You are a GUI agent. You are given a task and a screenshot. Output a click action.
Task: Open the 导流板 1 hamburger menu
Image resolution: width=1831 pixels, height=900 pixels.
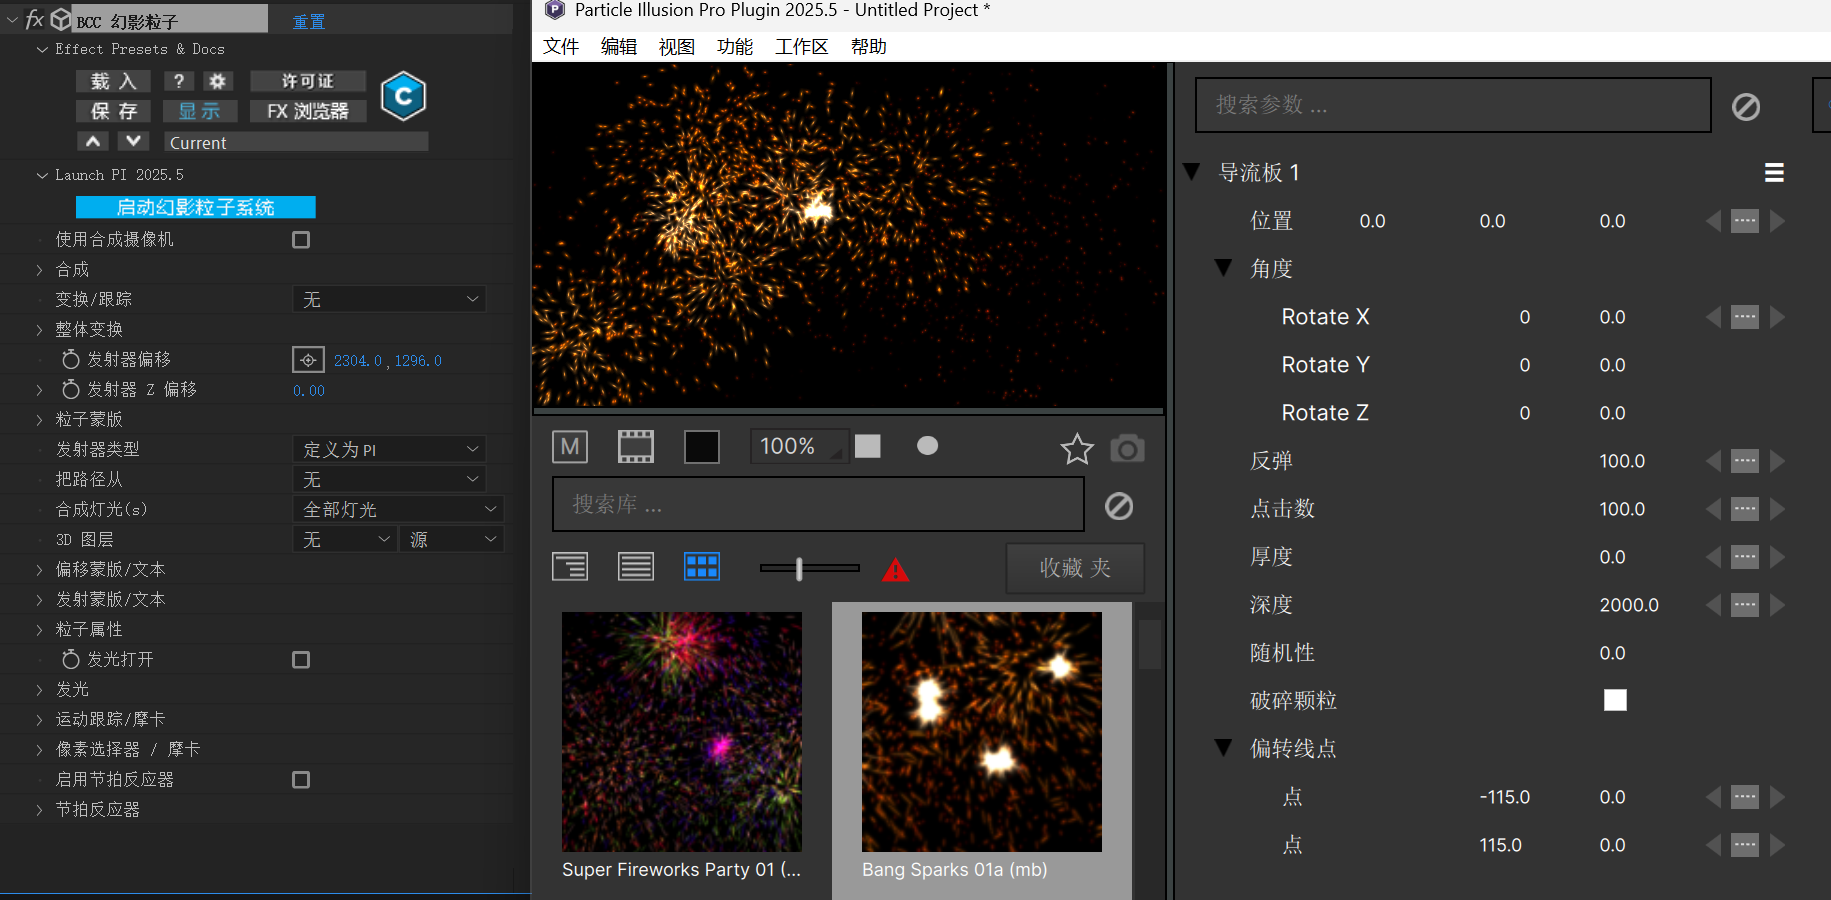point(1774,173)
